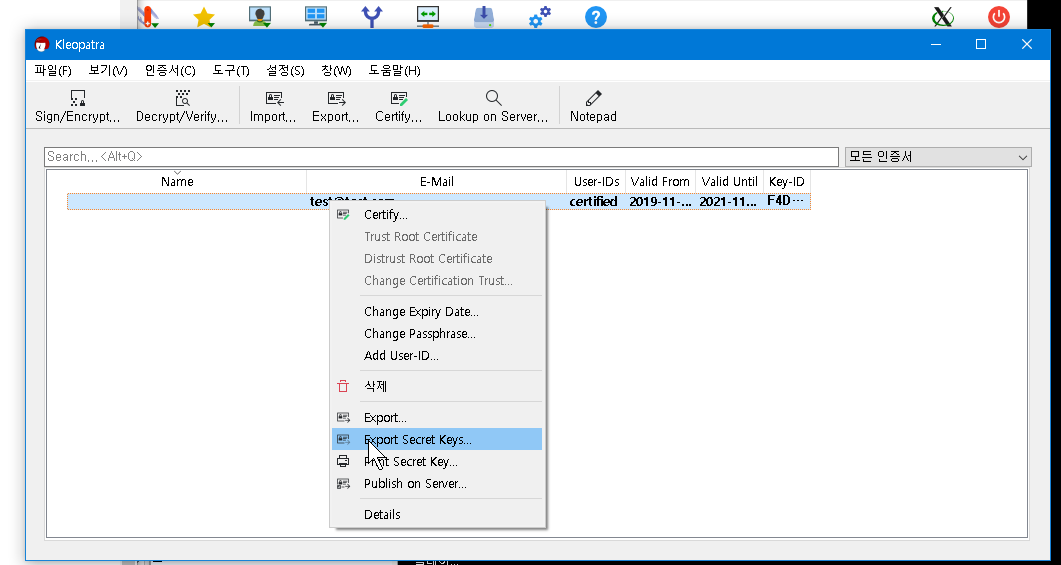Click the blue gears settings icon in background window
The image size is (1061, 565).
[x=540, y=16]
